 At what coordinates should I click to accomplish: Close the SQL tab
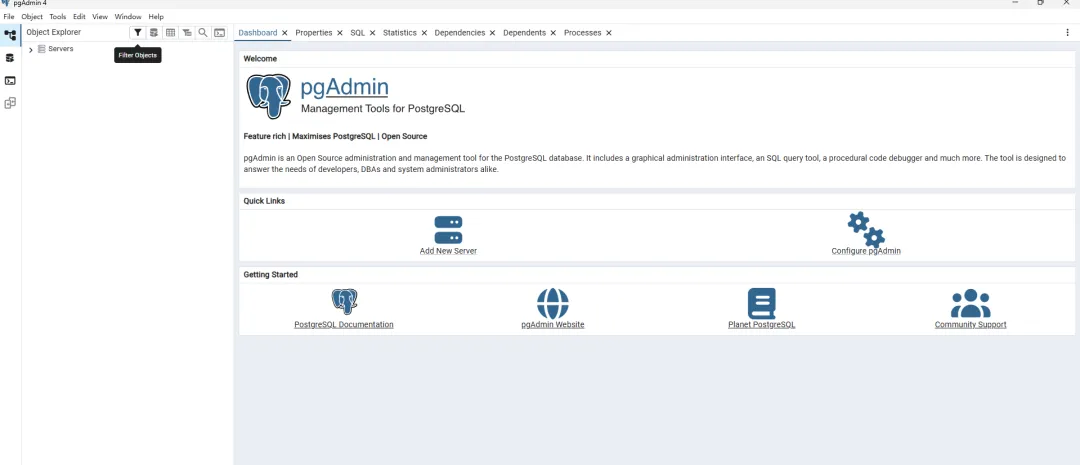coord(373,32)
